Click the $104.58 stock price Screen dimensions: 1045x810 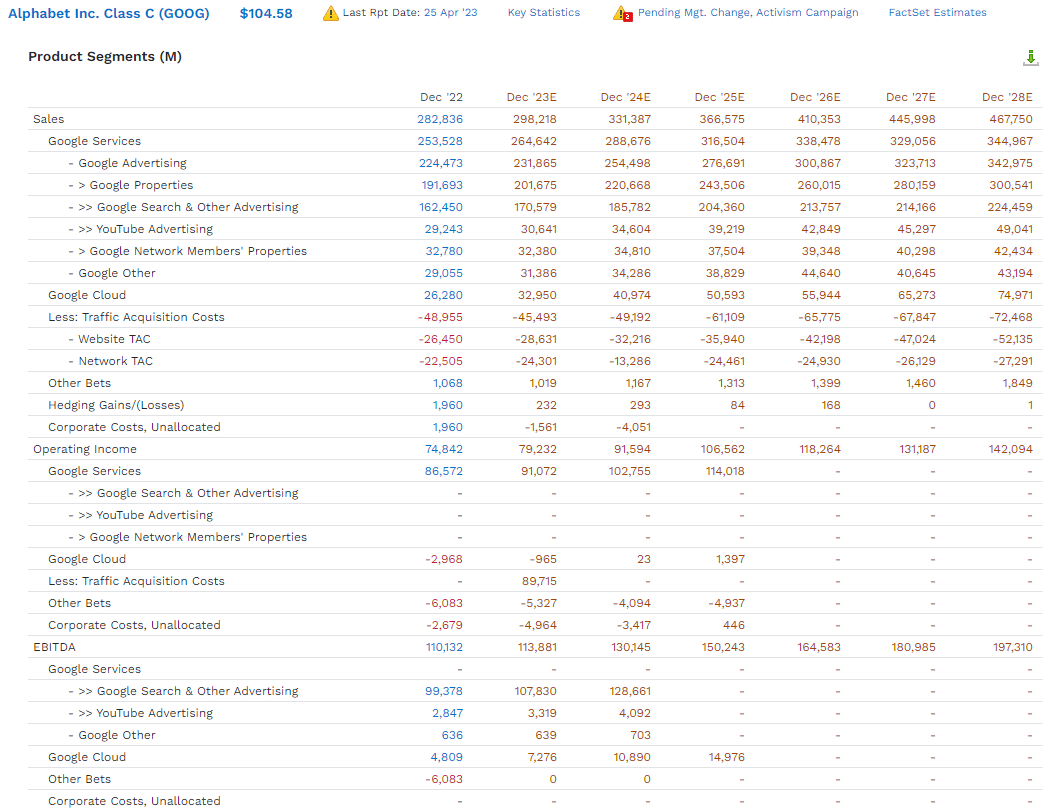click(266, 13)
